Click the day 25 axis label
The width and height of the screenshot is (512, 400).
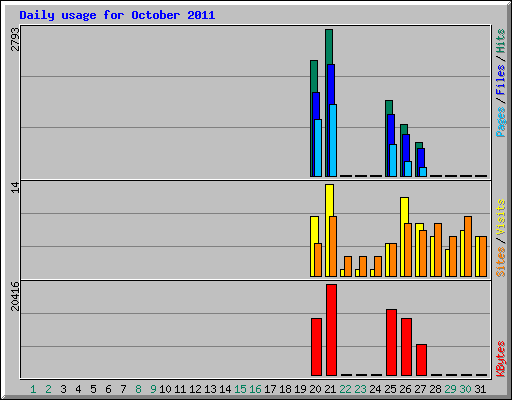point(390,389)
